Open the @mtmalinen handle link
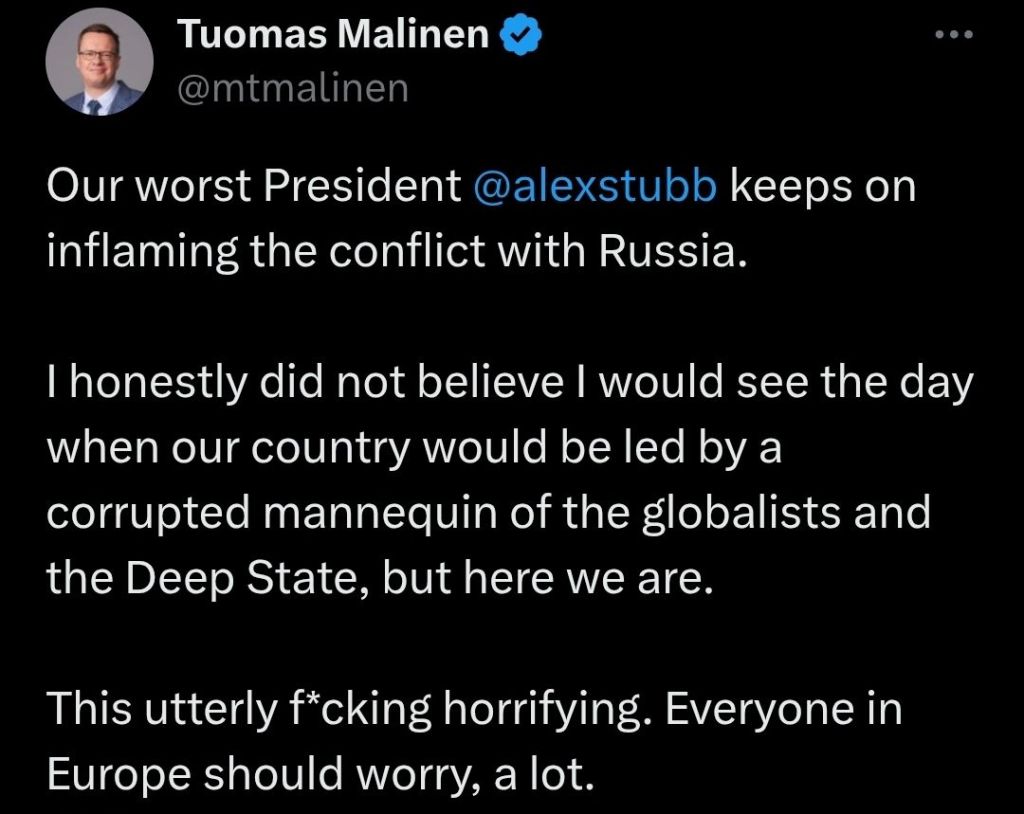Screen dimensions: 1024x814 pos(293,88)
